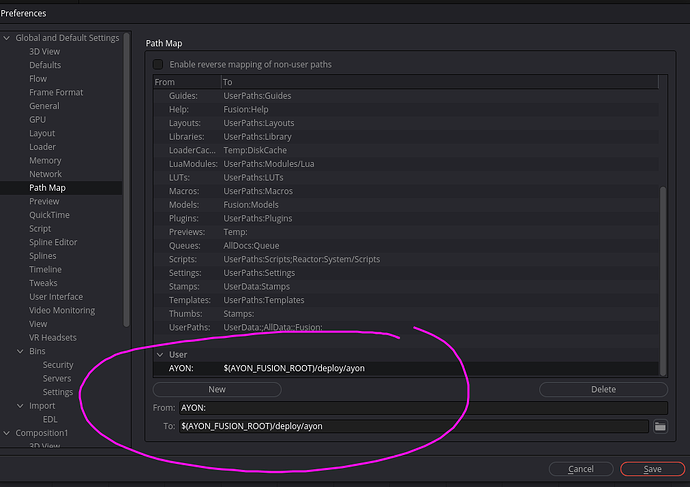Click the folder browse icon beside To field

click(x=660, y=427)
